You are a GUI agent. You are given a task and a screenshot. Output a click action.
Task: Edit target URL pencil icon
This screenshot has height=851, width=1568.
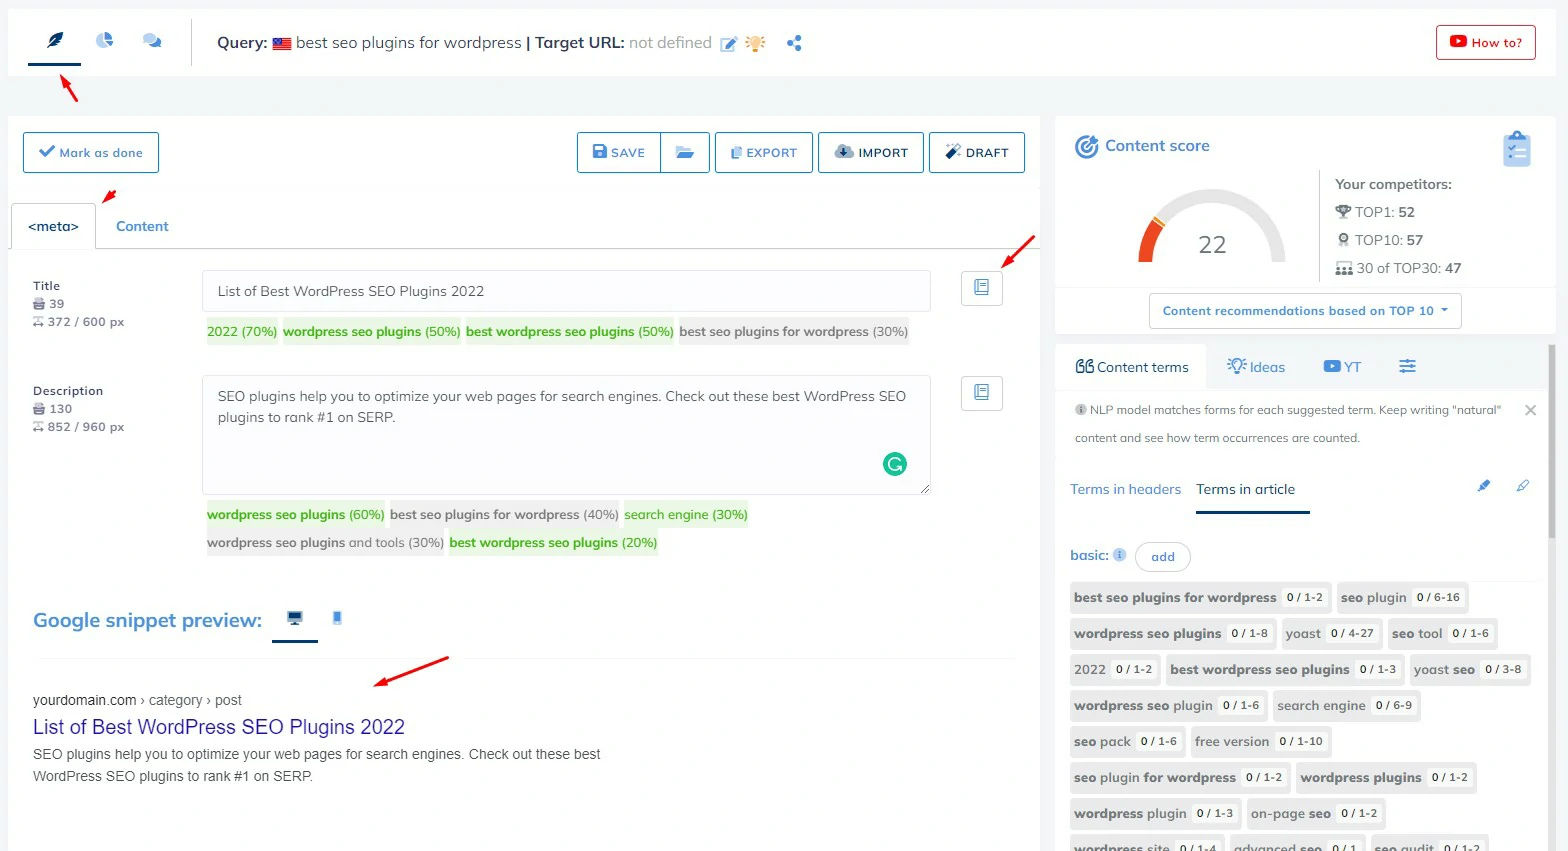[x=729, y=44]
